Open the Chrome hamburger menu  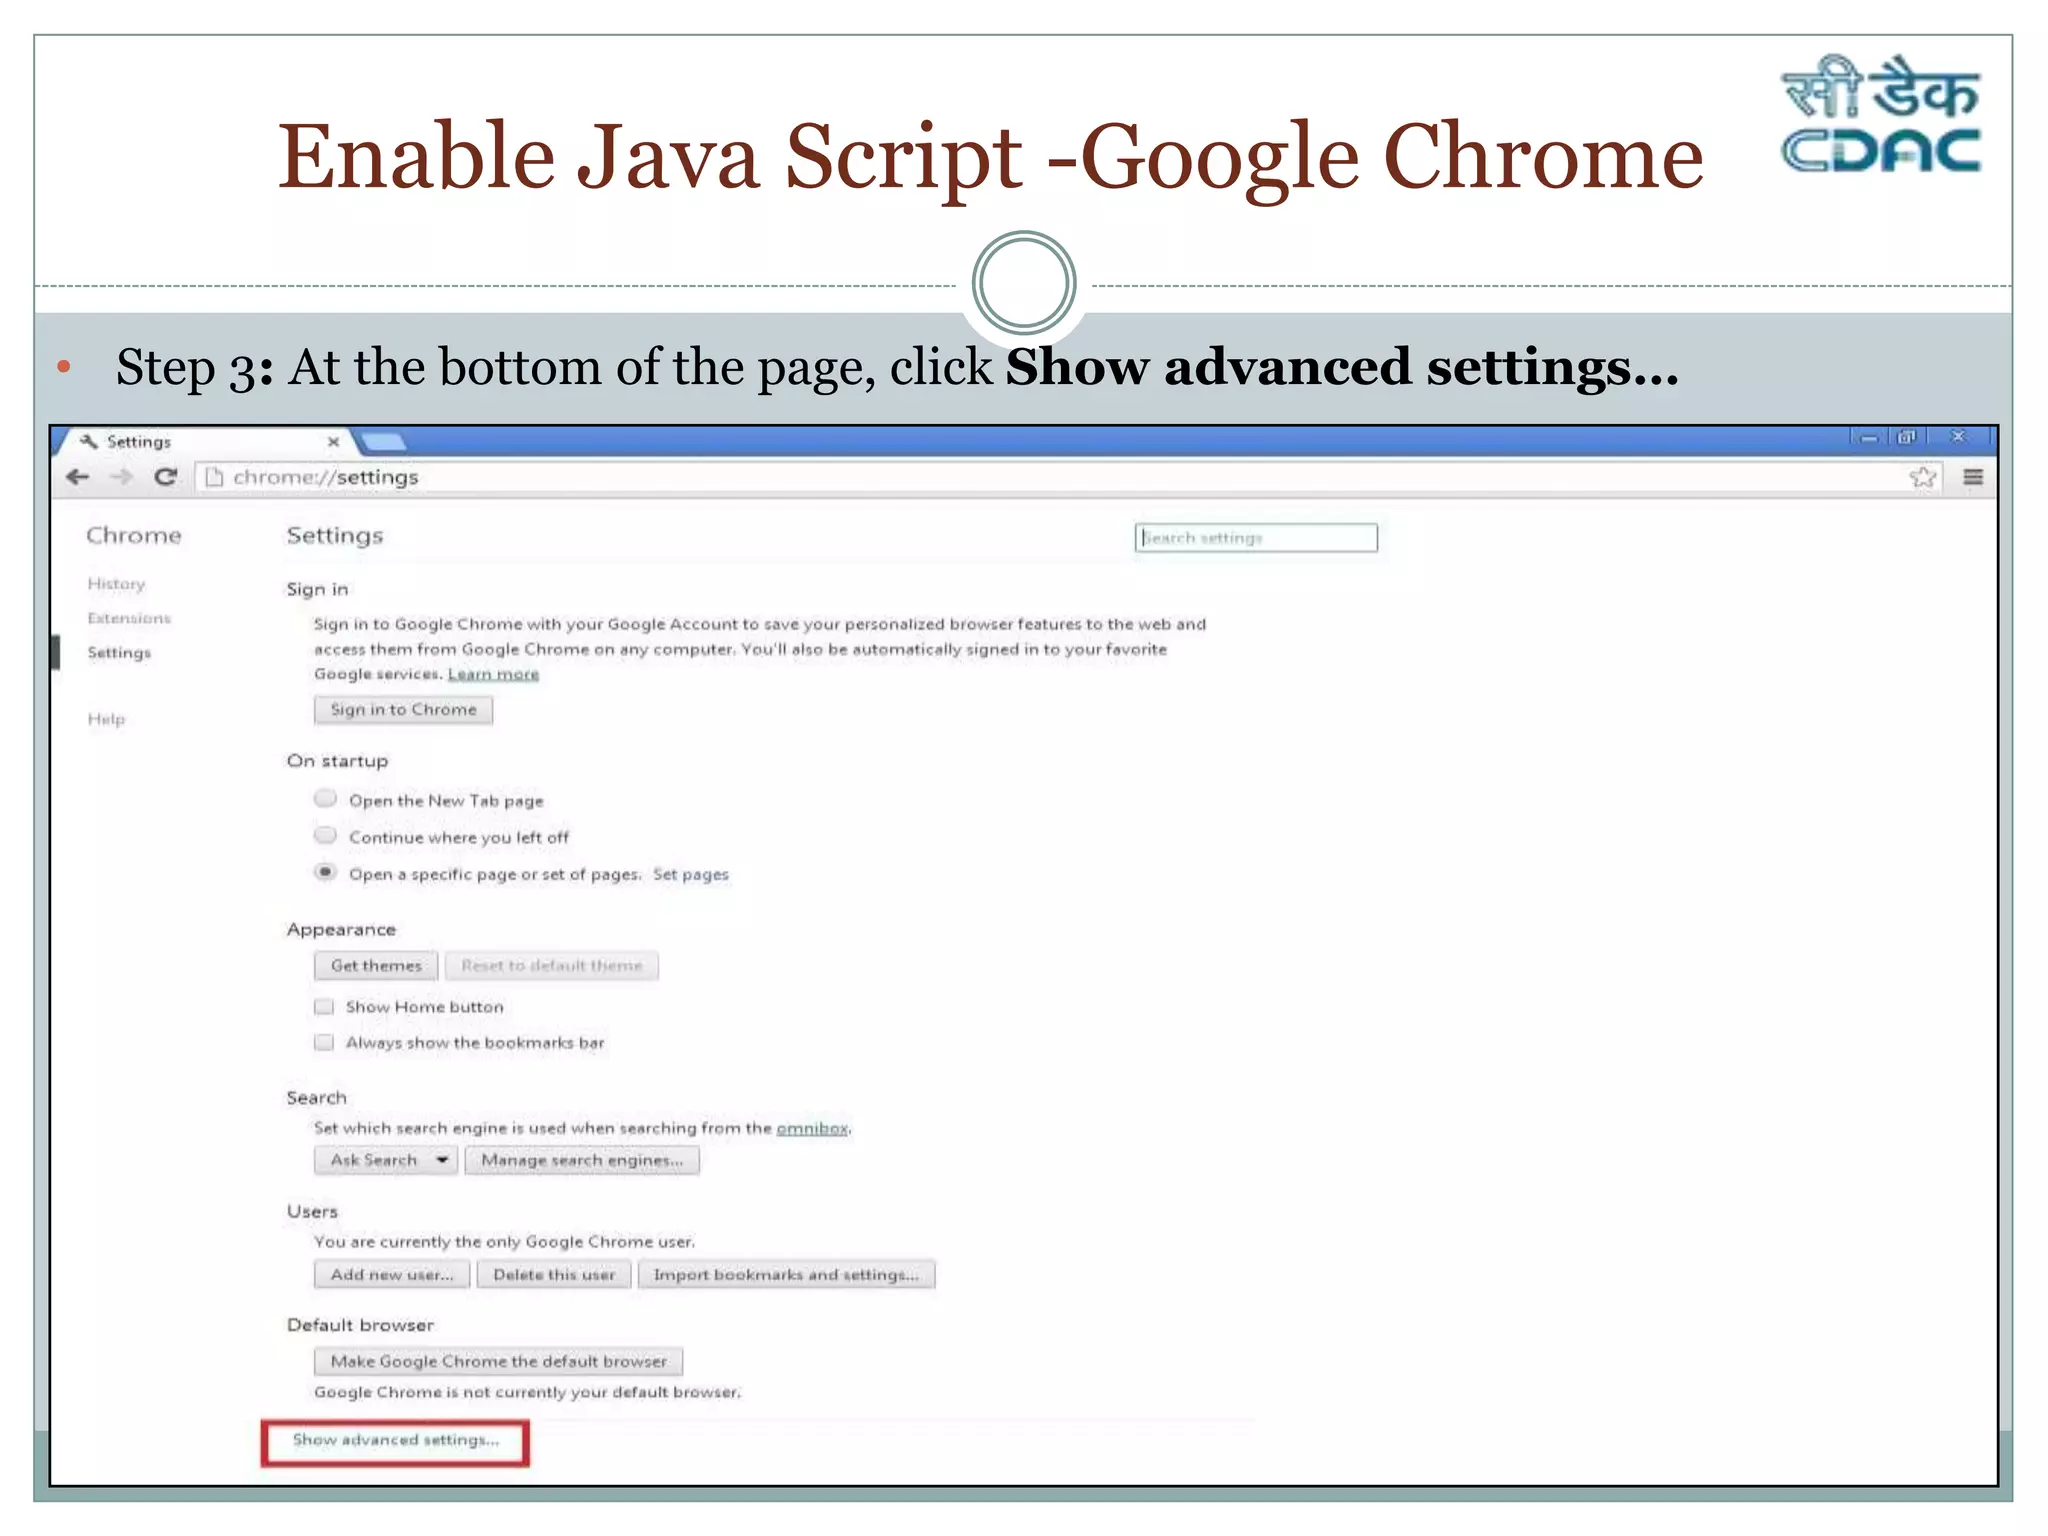tap(1974, 478)
